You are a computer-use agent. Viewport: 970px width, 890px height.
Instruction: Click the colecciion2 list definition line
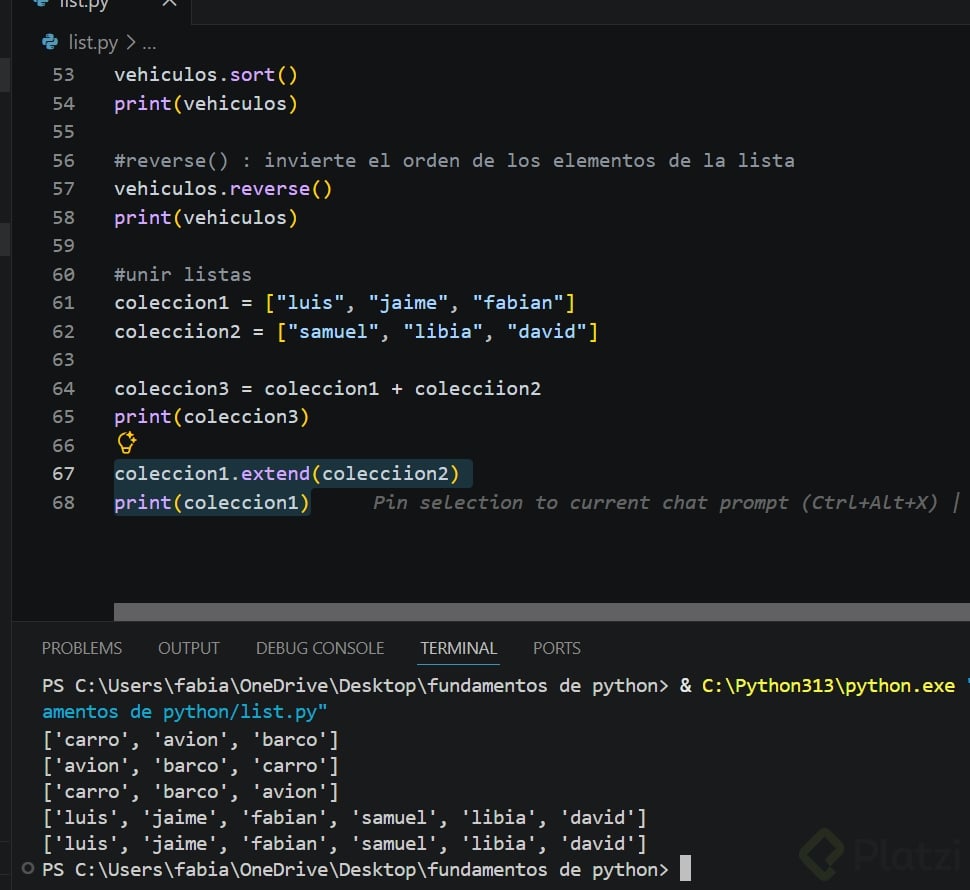pos(356,332)
